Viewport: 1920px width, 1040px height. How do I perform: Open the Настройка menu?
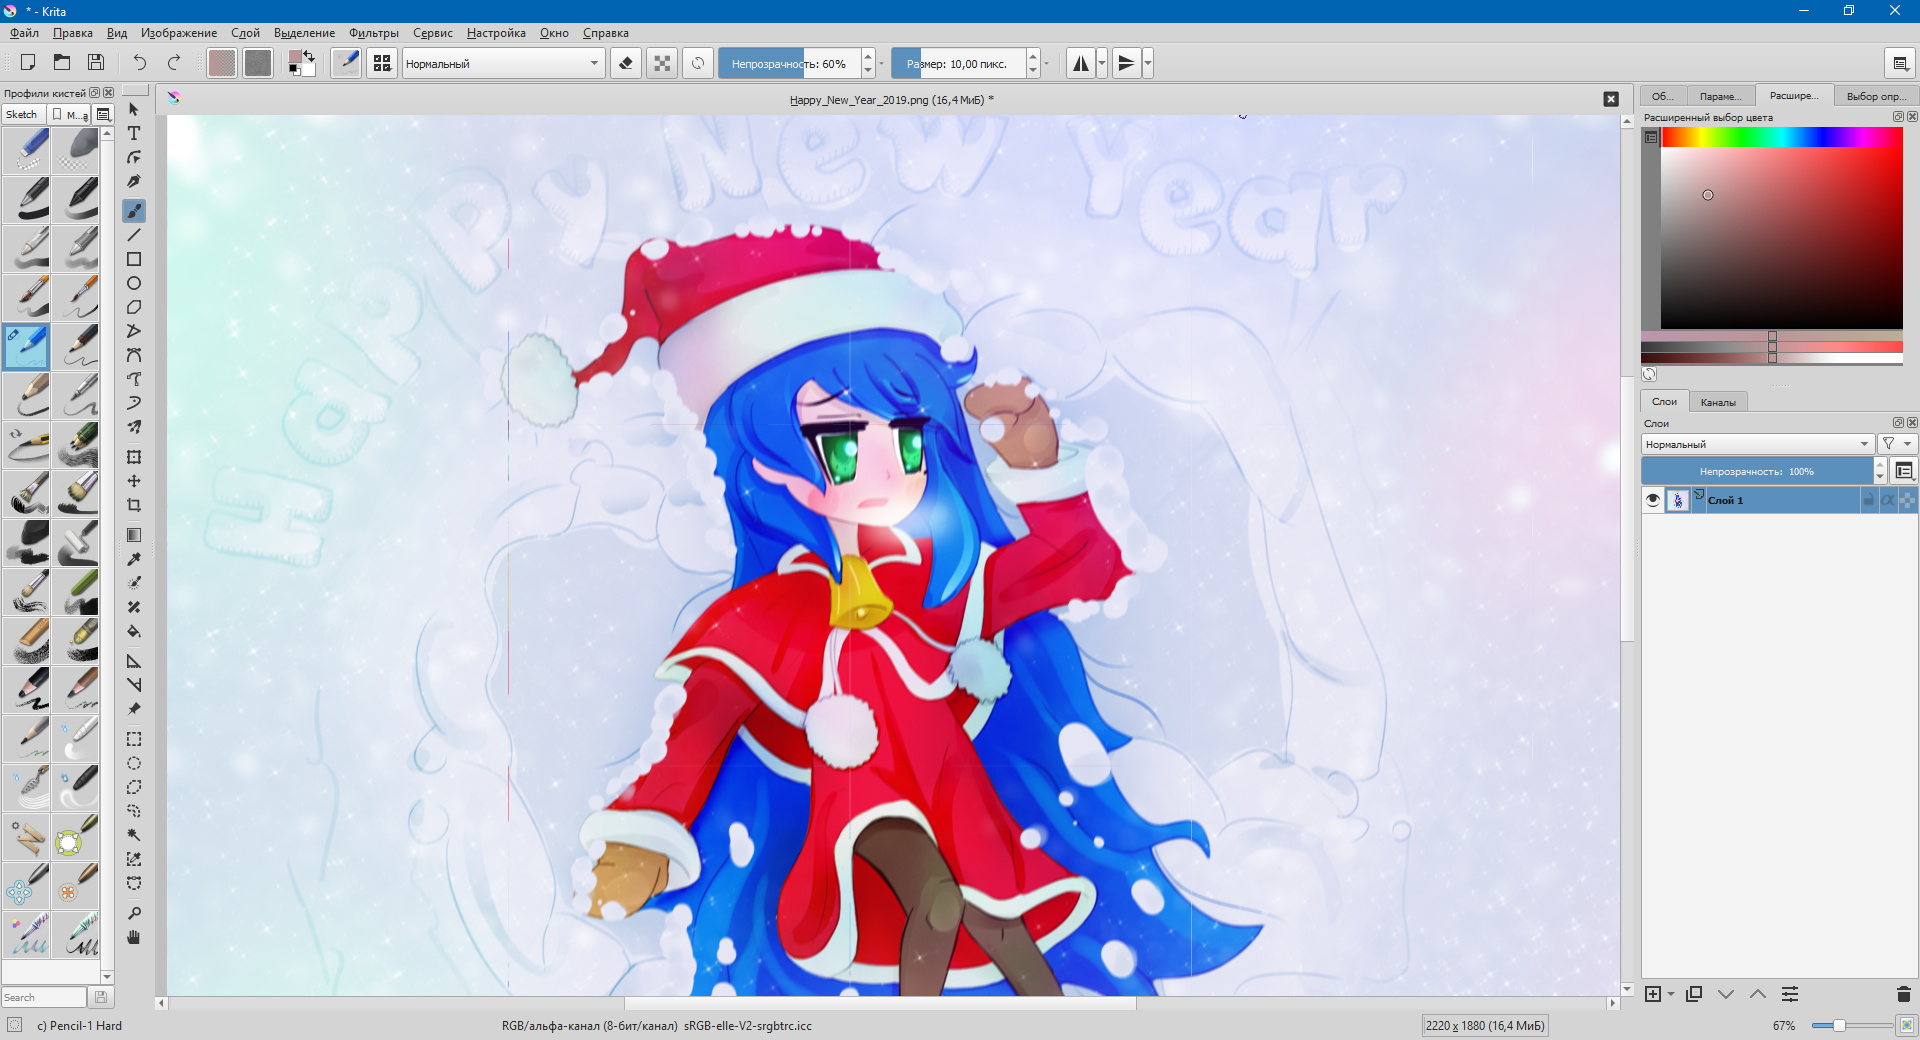click(x=496, y=33)
